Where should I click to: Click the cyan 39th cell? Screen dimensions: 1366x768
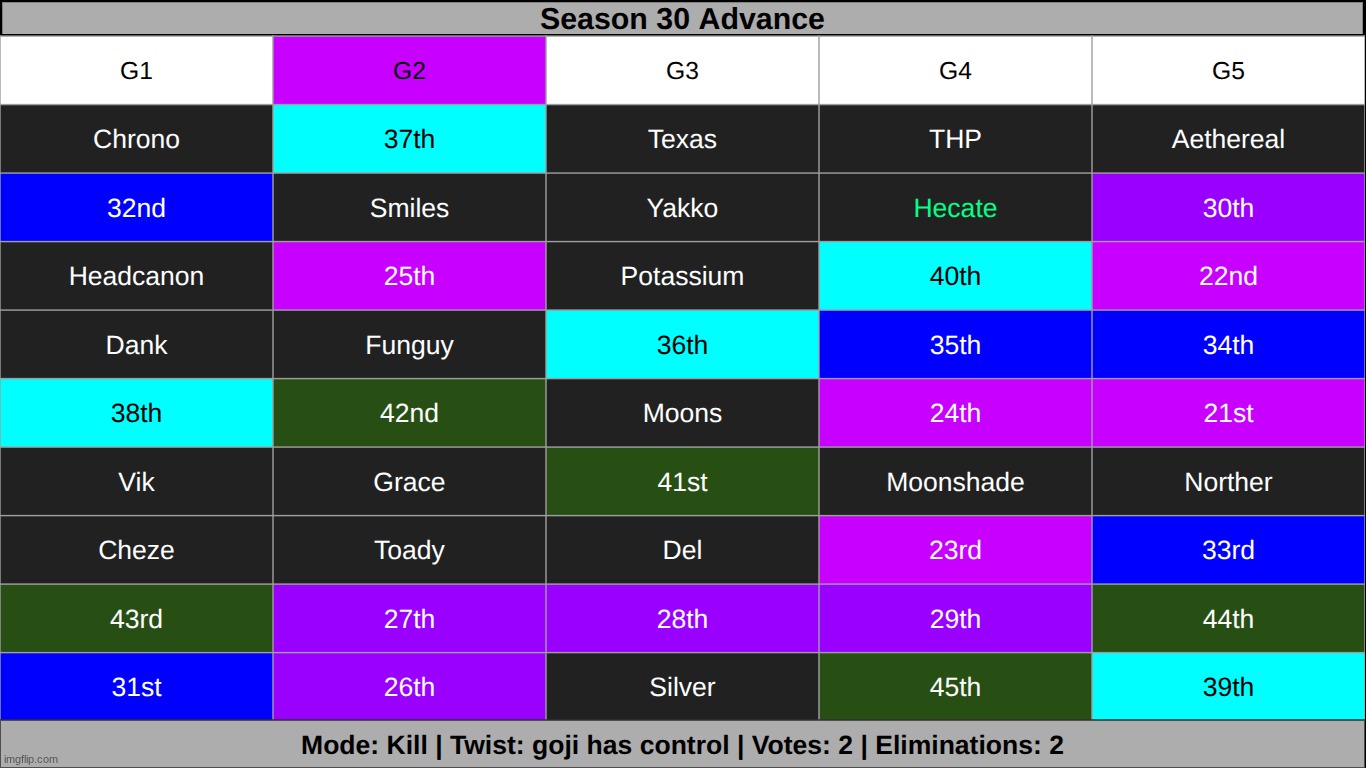click(x=1228, y=687)
